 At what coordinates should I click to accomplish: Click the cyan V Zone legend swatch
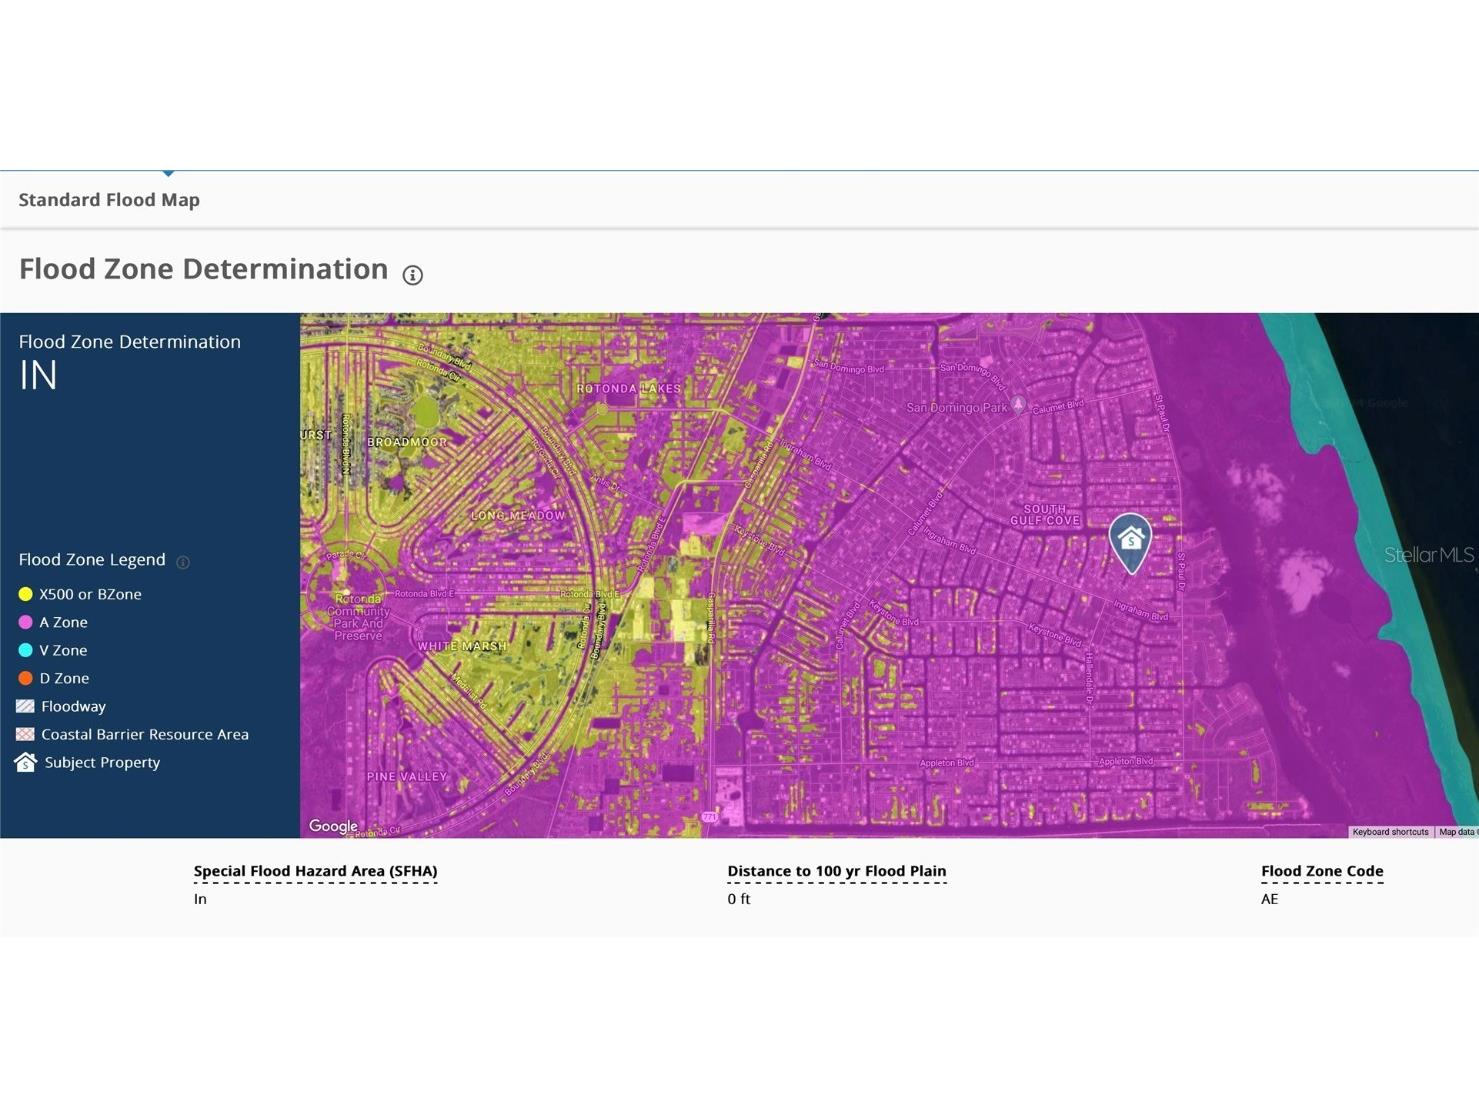pos(26,650)
